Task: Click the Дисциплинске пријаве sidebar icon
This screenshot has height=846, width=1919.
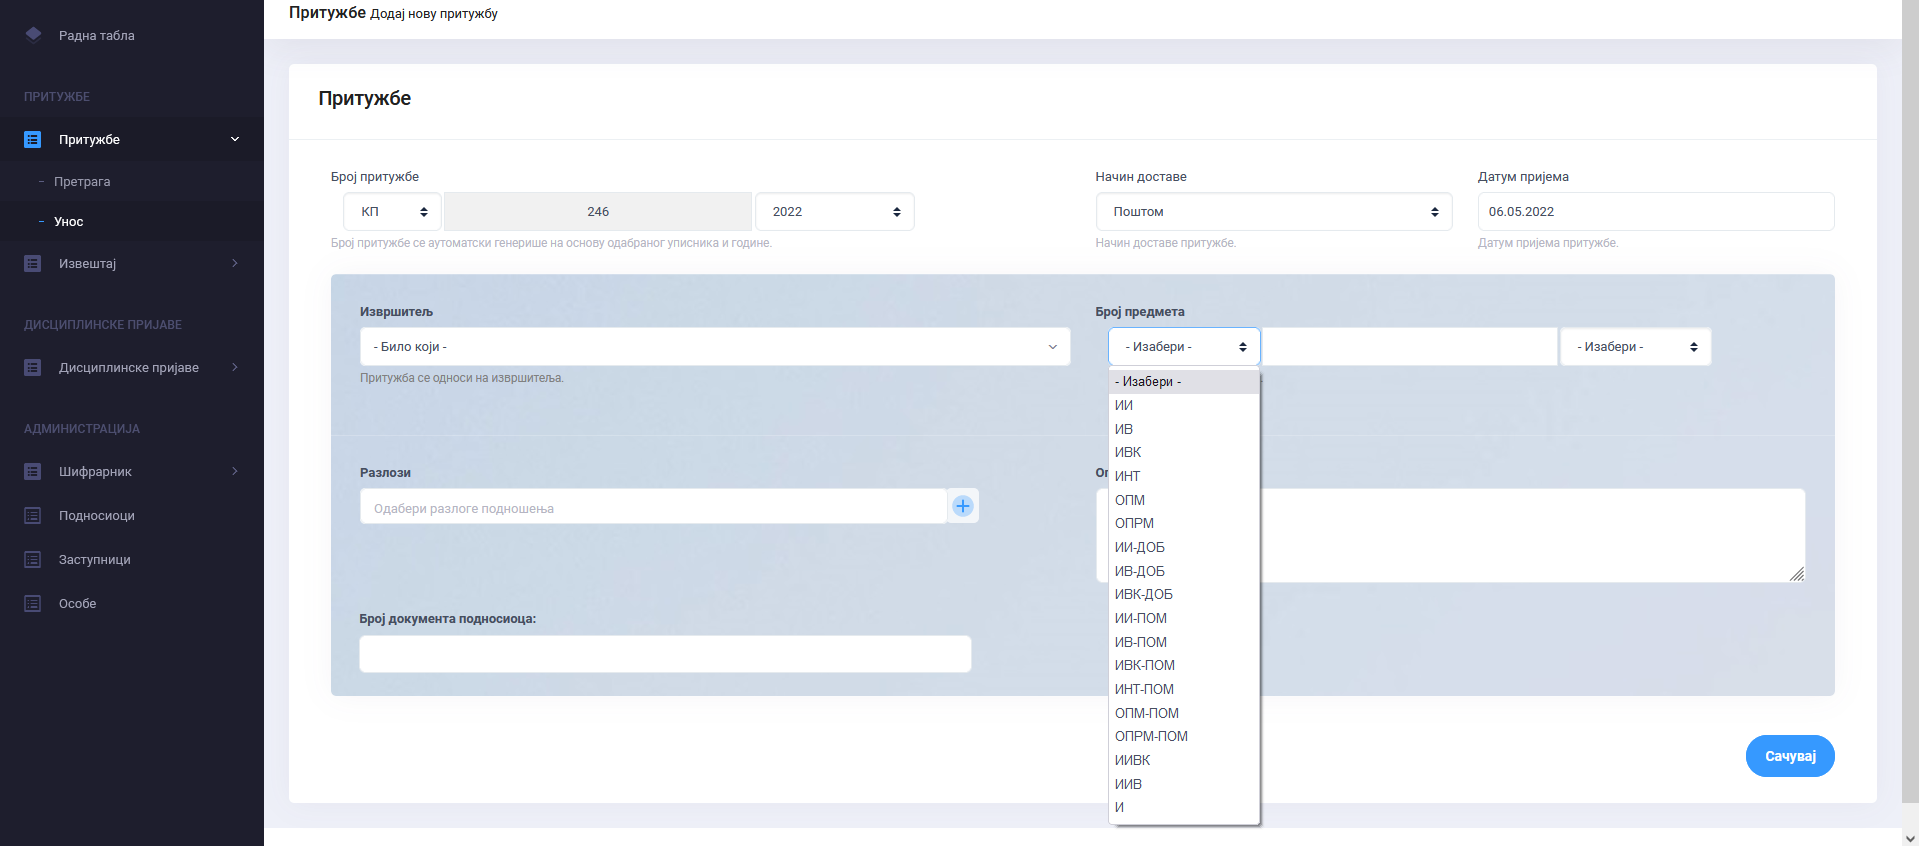Action: [x=33, y=368]
